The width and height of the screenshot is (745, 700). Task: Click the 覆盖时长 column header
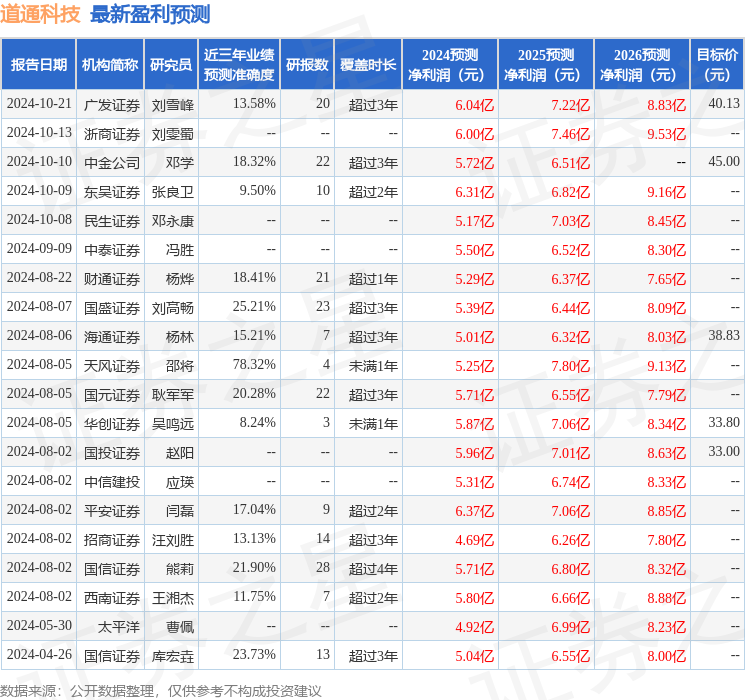pos(368,65)
